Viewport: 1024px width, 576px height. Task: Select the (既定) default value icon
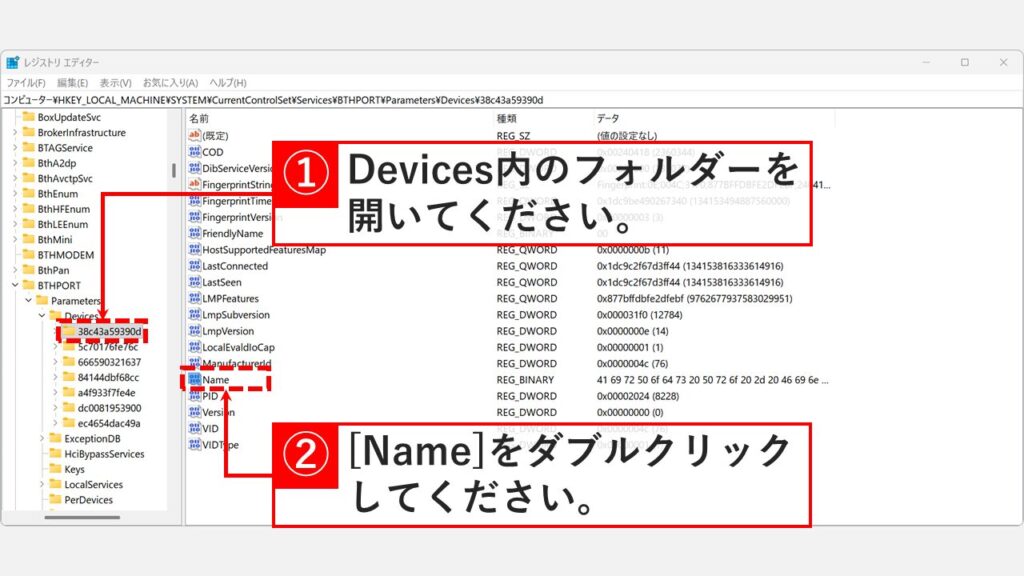(193, 135)
